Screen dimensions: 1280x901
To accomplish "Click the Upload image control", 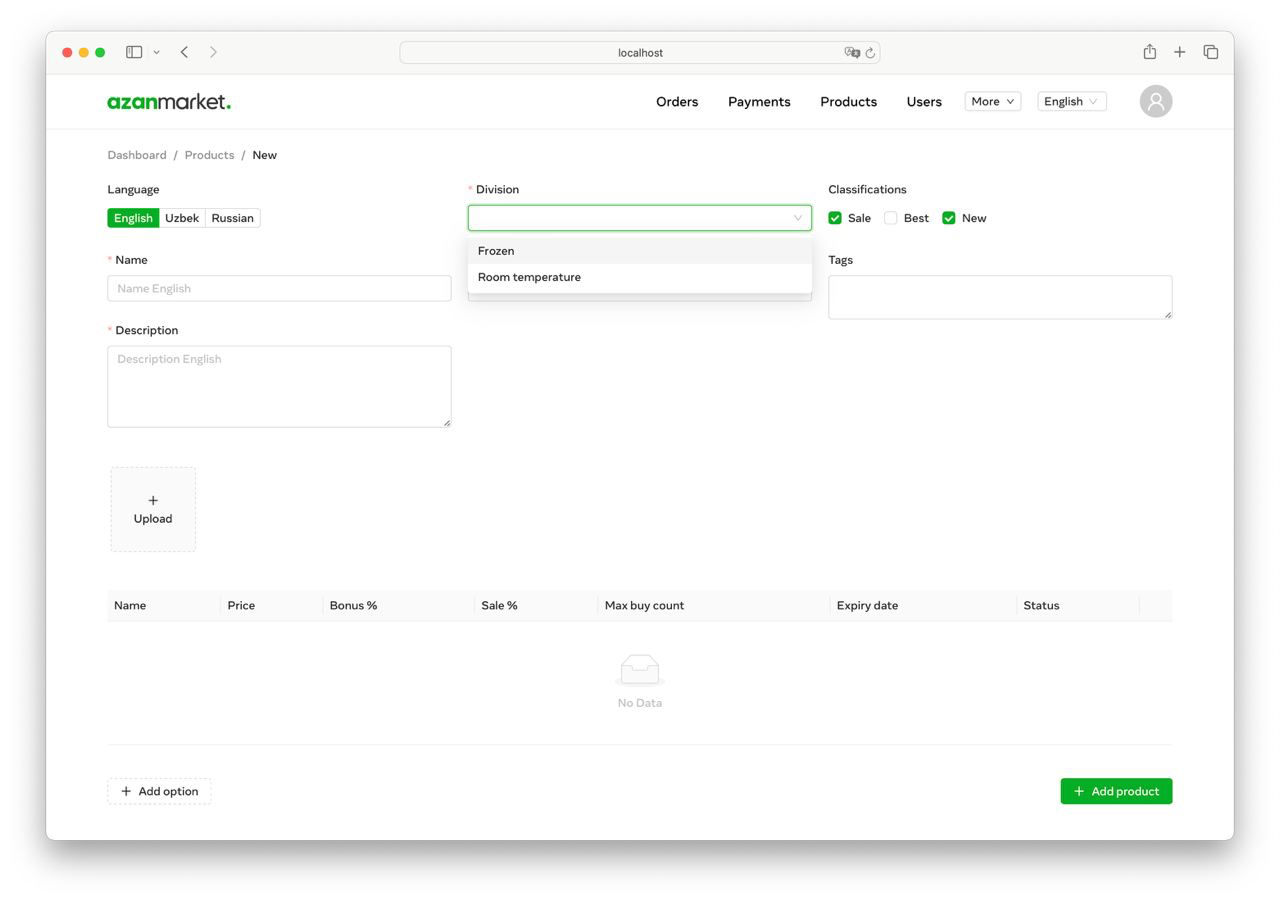I will pyautogui.click(x=152, y=509).
